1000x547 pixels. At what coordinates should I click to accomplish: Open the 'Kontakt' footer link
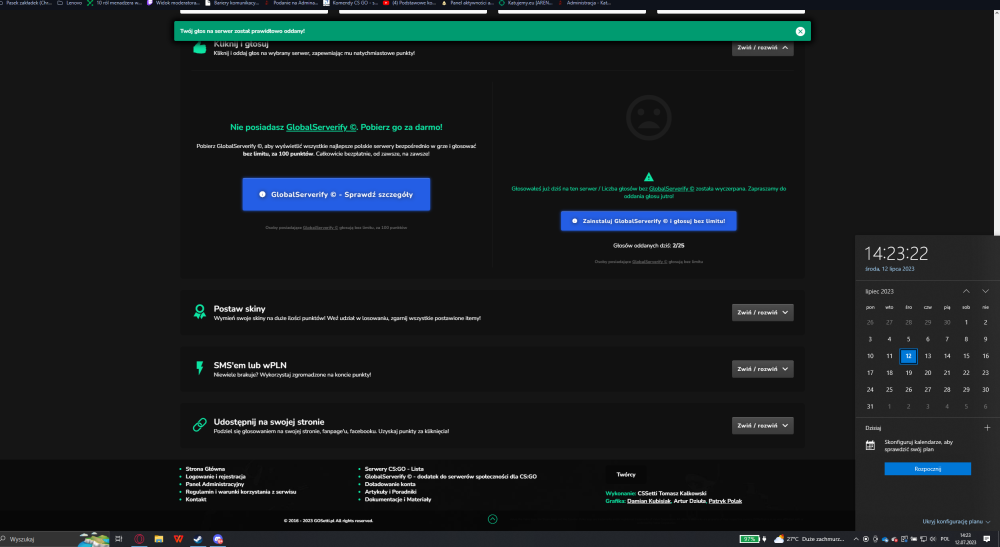196,500
